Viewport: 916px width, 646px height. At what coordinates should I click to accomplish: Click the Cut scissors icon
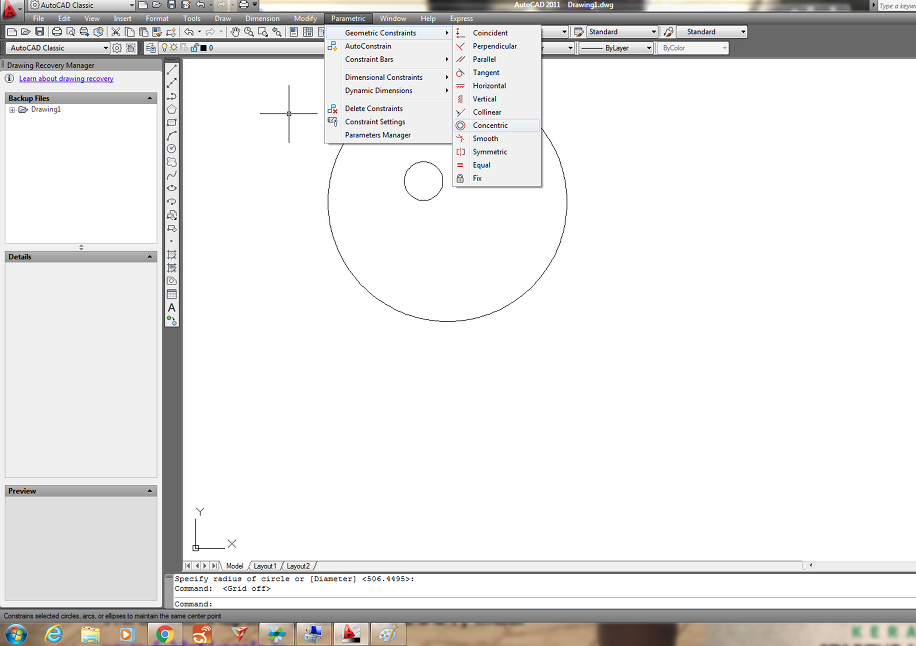pyautogui.click(x=116, y=32)
